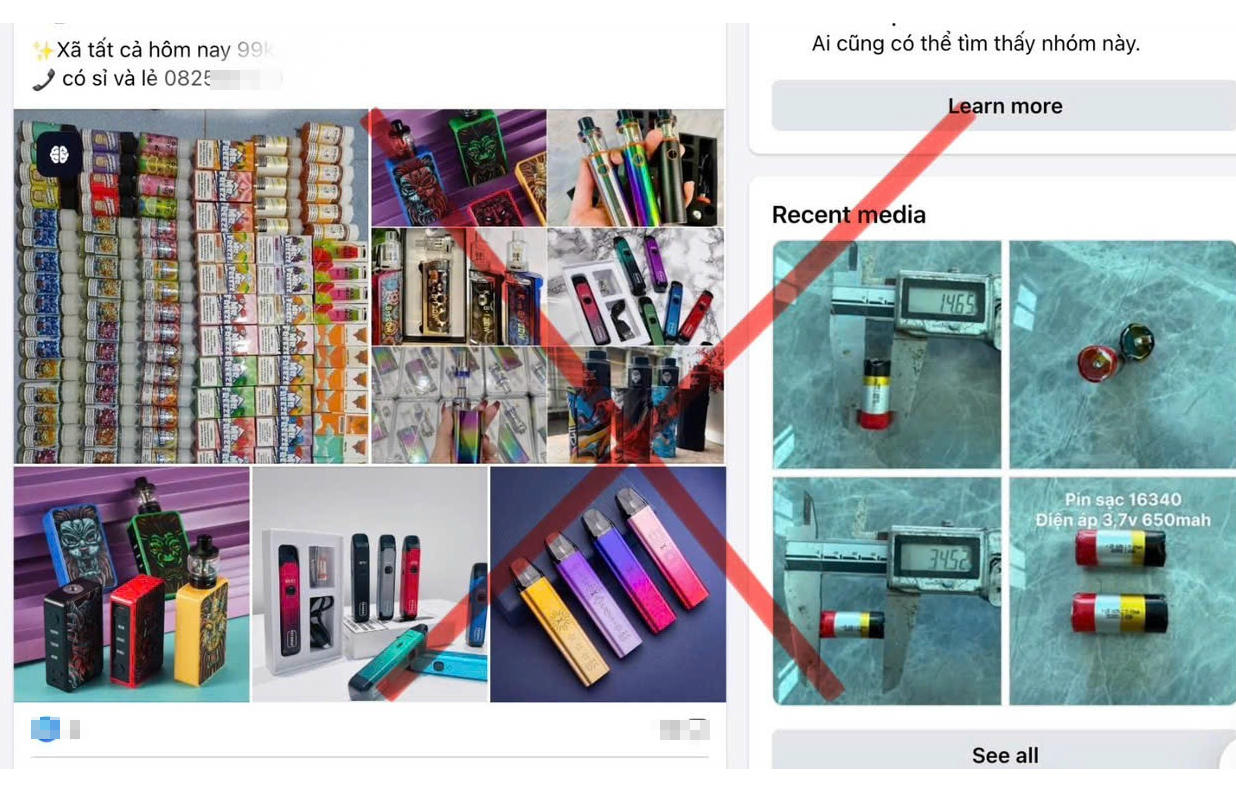Open the caliper photo reading 14.65
The image size is (1236, 788).
887,354
